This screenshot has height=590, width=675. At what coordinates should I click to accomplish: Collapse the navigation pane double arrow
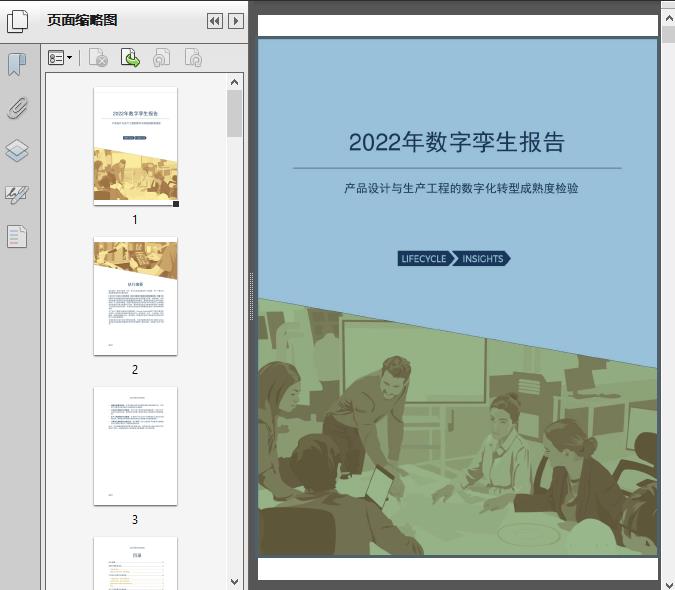[215, 21]
